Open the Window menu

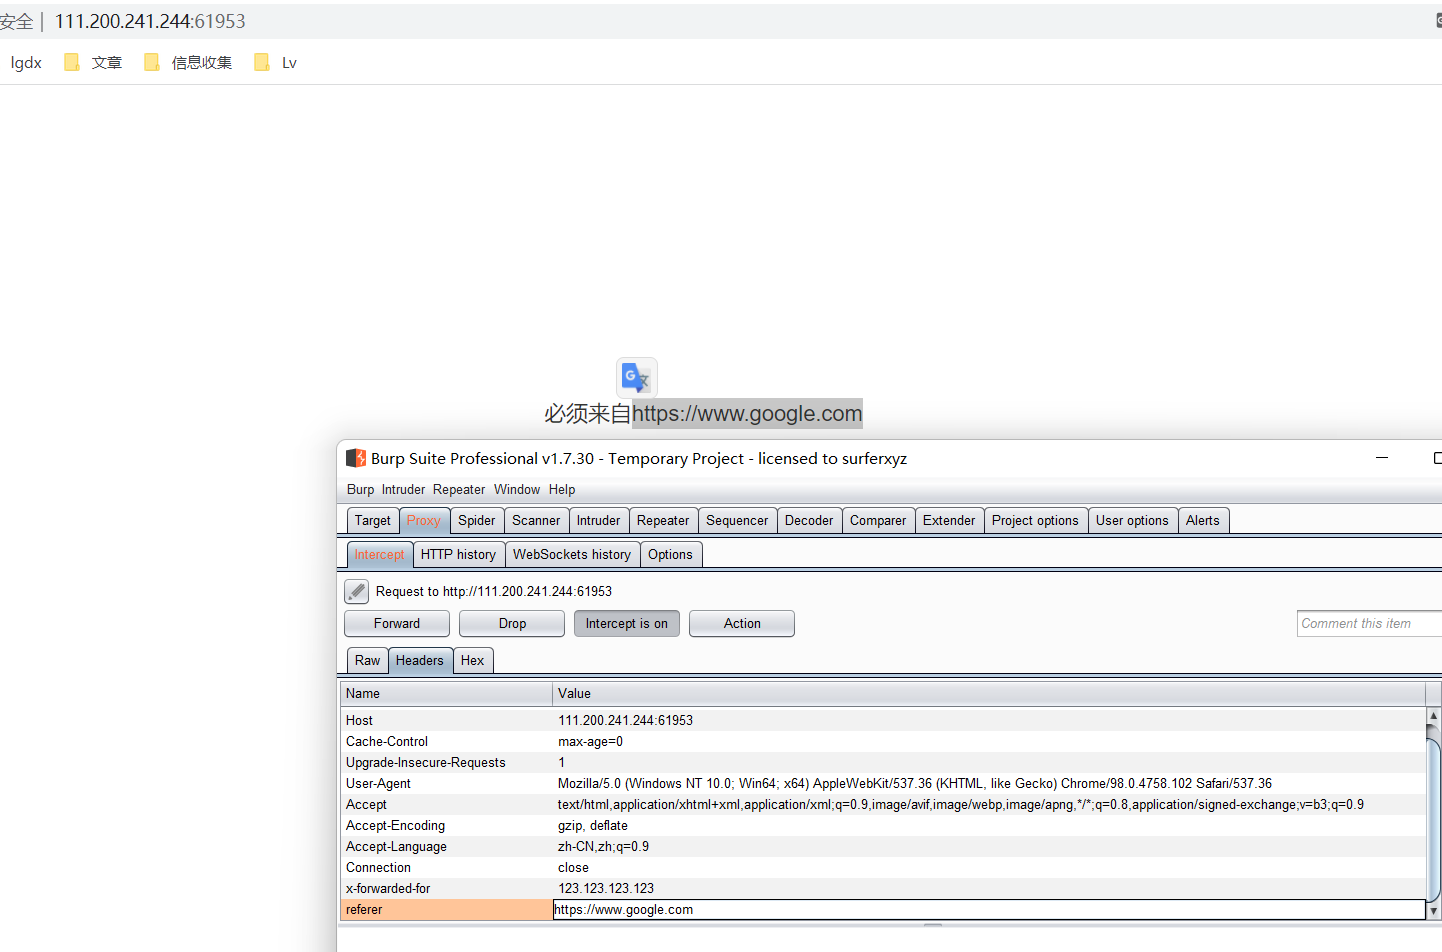click(x=517, y=489)
